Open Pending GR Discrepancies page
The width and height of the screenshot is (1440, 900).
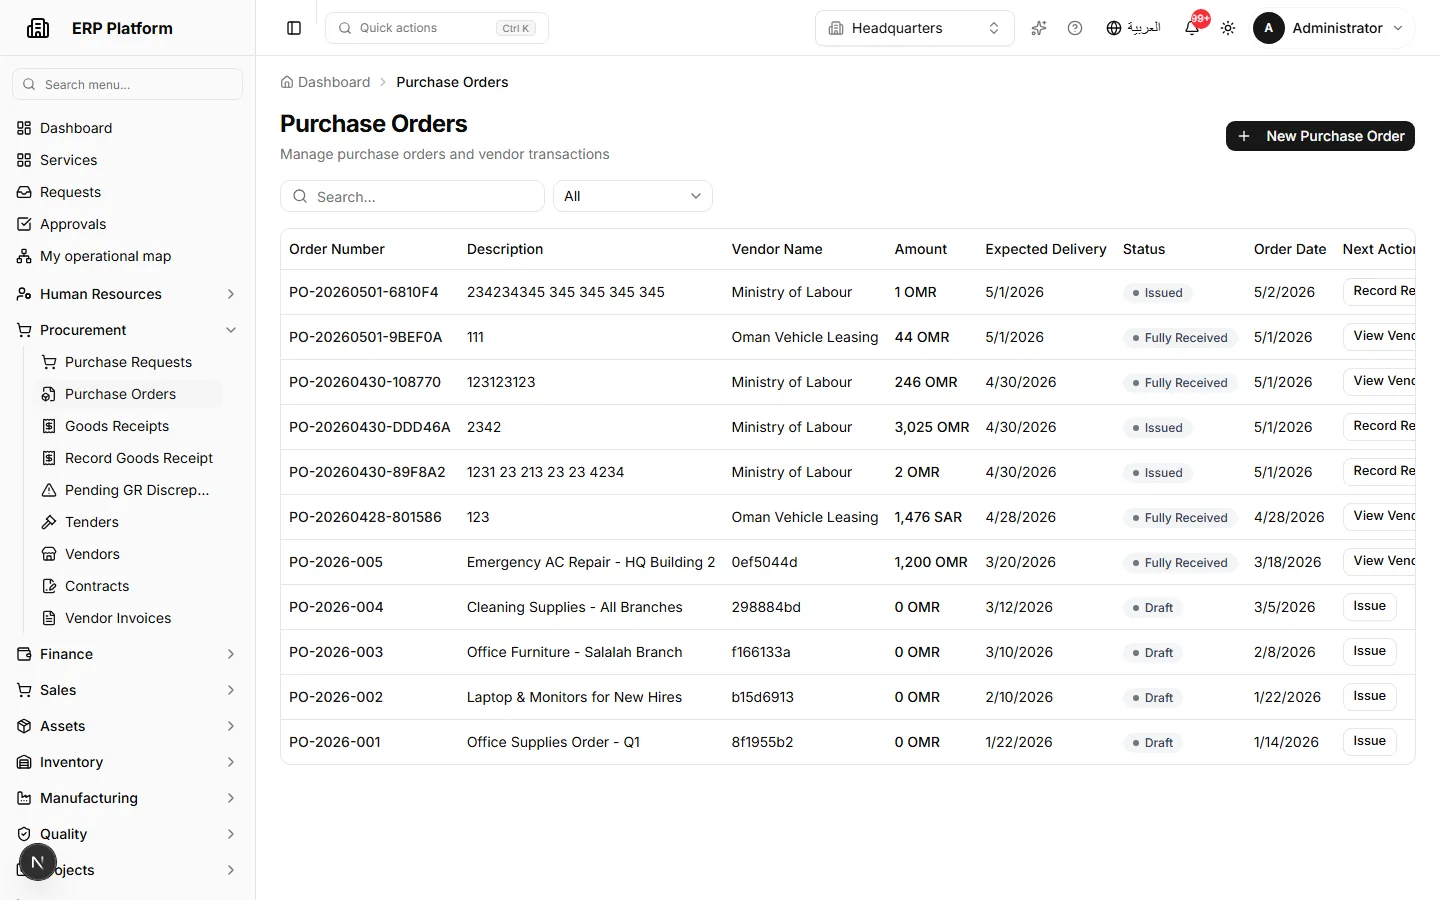[x=128, y=490]
